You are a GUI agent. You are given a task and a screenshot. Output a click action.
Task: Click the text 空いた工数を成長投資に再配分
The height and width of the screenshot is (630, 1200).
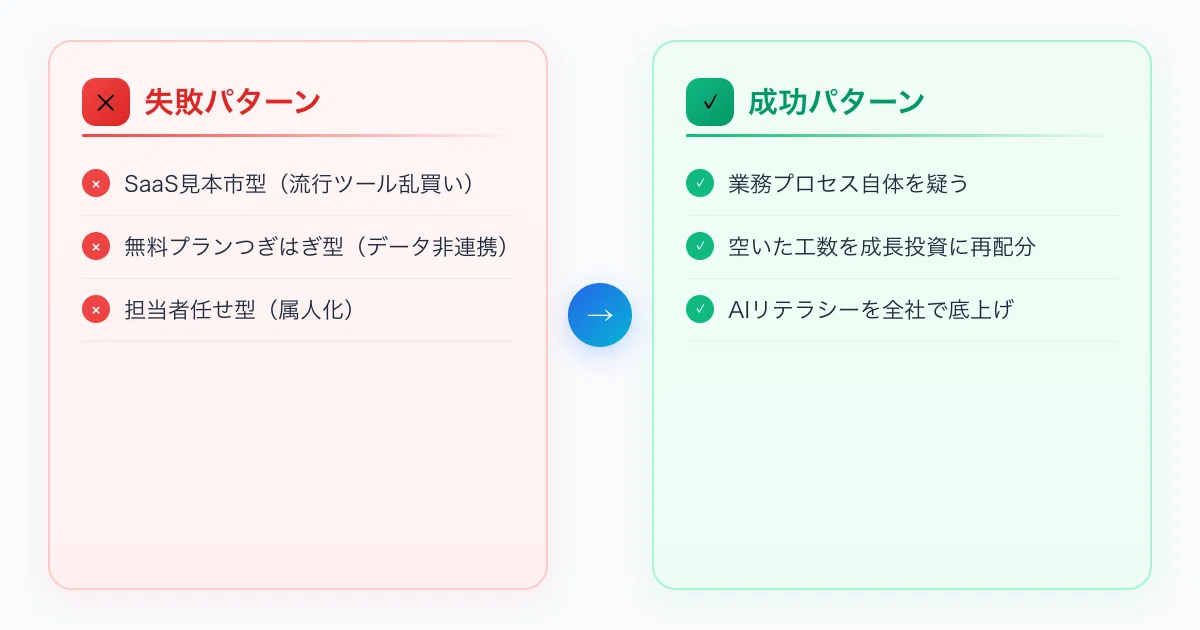coord(882,247)
